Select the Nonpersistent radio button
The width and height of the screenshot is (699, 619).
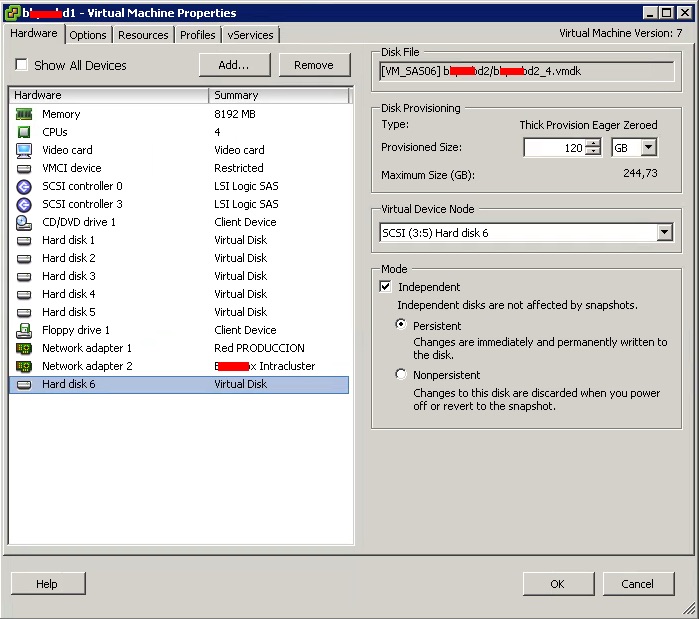pyautogui.click(x=401, y=375)
